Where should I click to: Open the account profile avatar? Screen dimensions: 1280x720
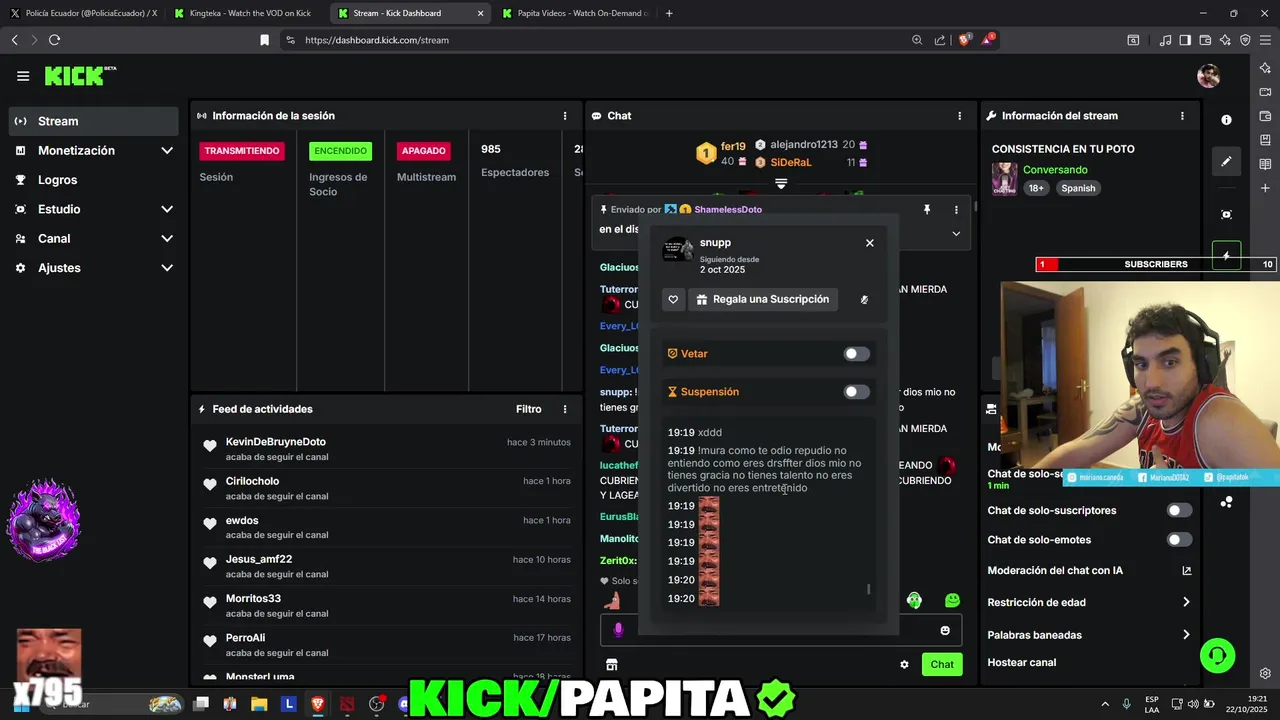click(x=1209, y=76)
